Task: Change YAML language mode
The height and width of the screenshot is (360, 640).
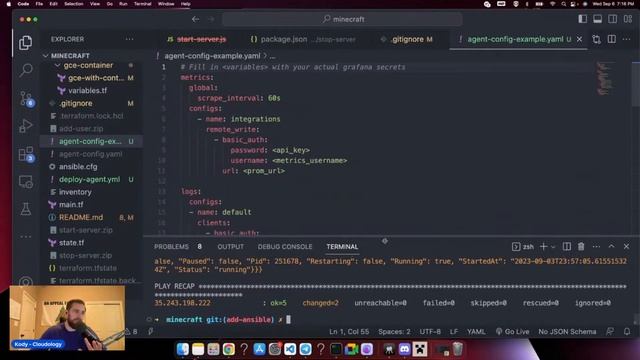Action: point(476,331)
